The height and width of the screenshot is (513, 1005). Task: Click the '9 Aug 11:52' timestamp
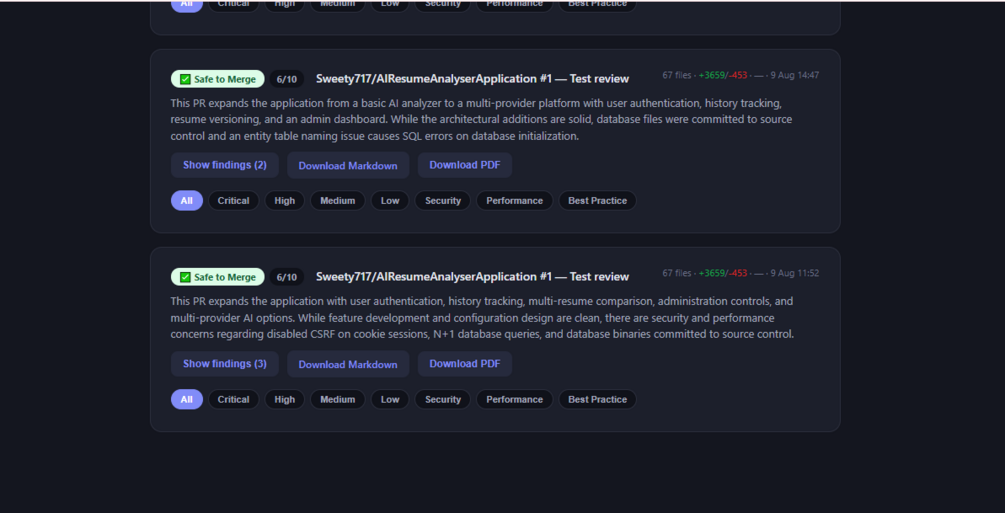(x=795, y=273)
